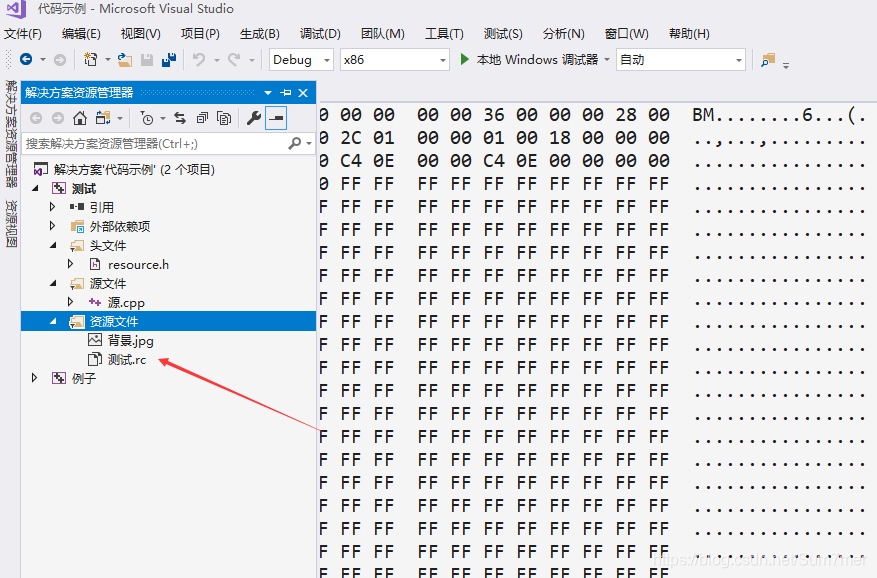Open the 项目(P) menu
This screenshot has height=578, width=877.
(200, 34)
